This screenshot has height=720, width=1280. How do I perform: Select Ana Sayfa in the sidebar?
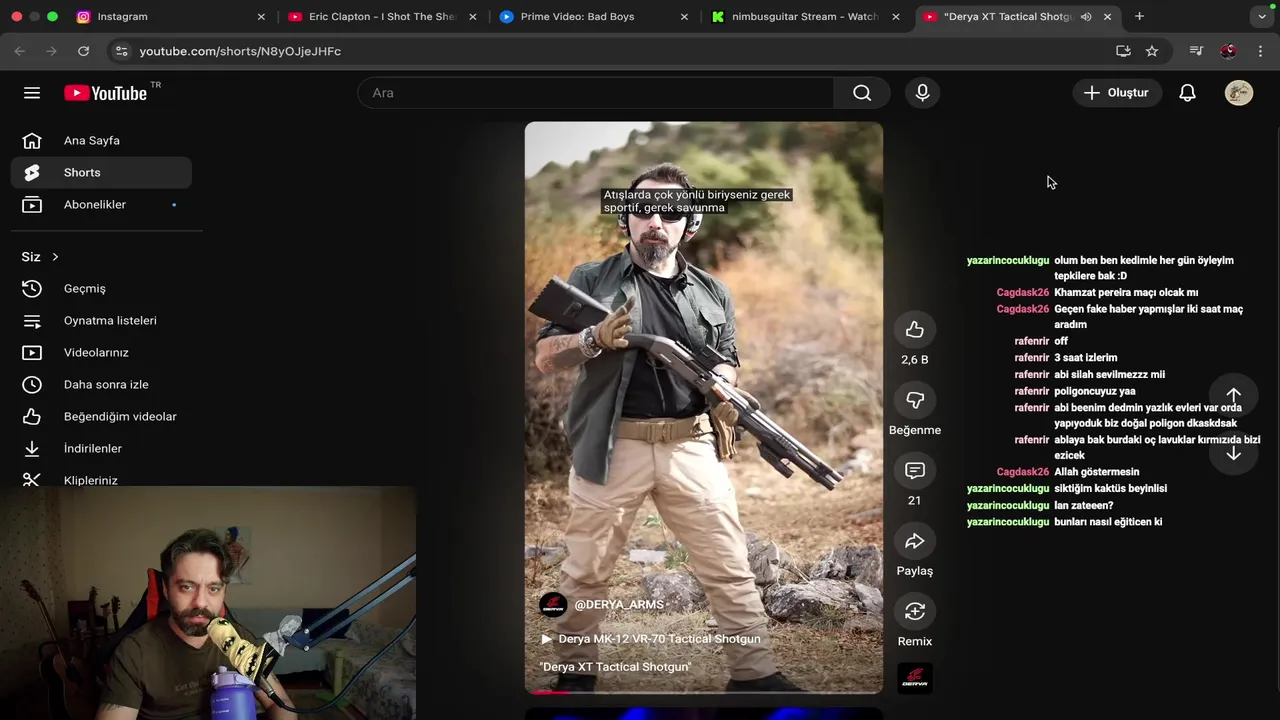[101, 141]
